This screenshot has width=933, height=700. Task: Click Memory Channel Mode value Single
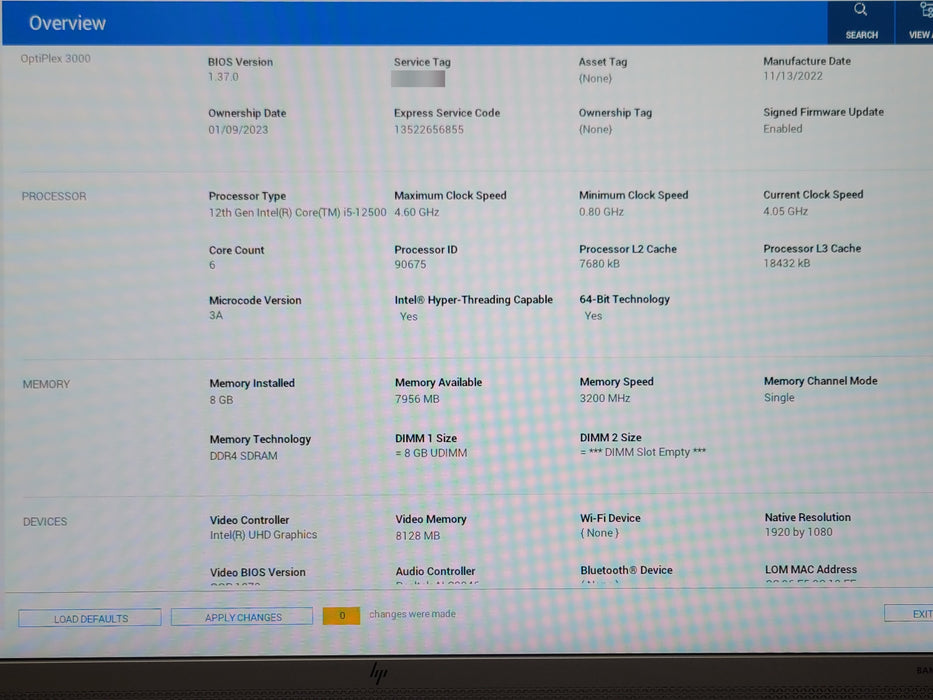point(779,398)
